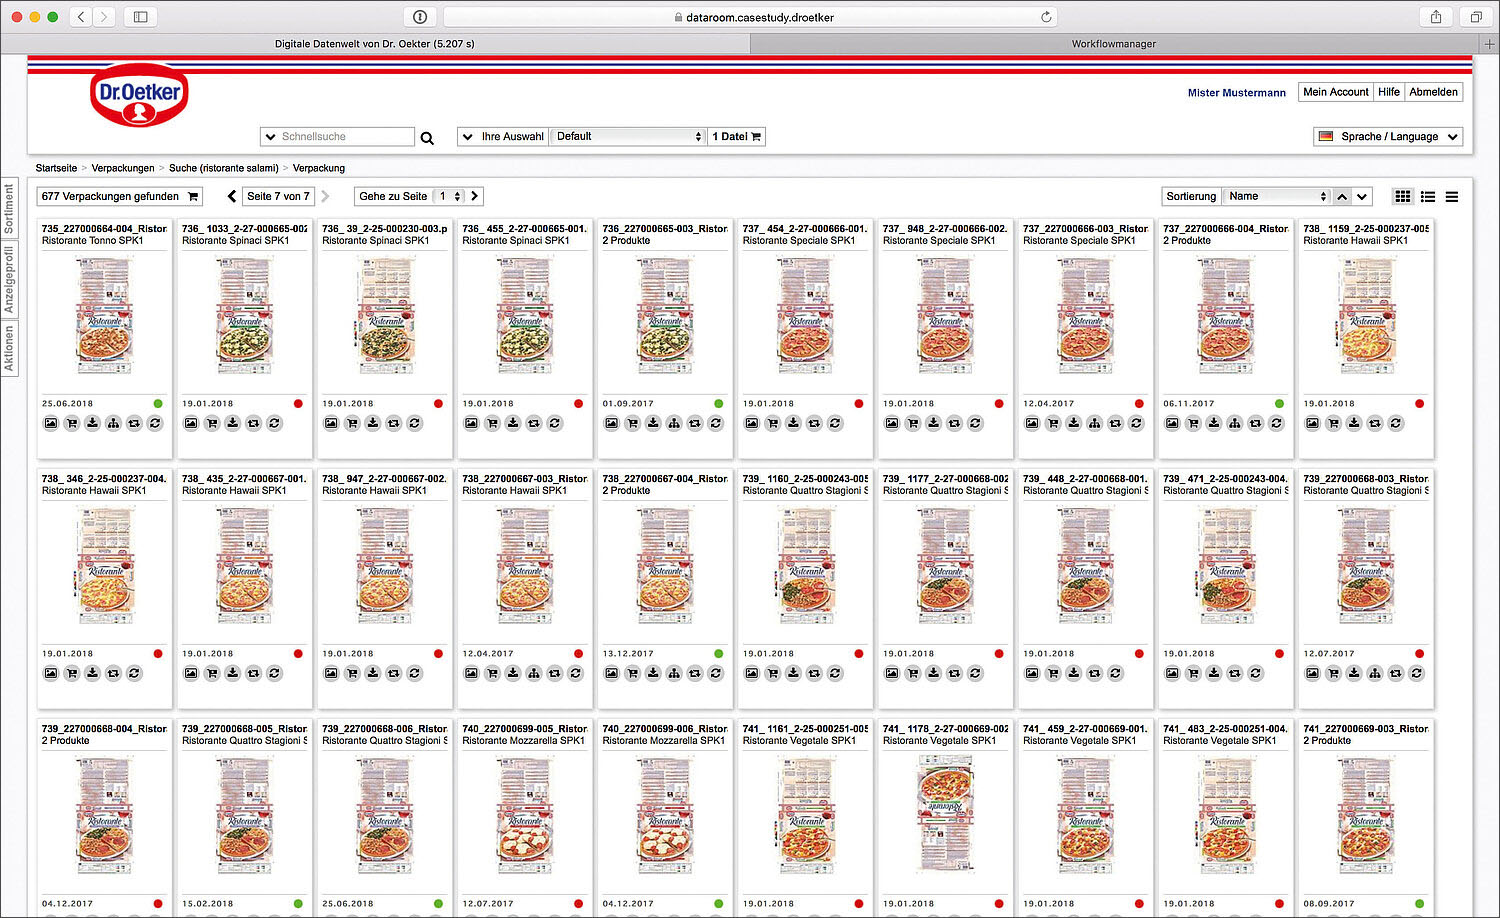Download 739_1160 Ristorante Quattro Stagioni file

[793, 673]
